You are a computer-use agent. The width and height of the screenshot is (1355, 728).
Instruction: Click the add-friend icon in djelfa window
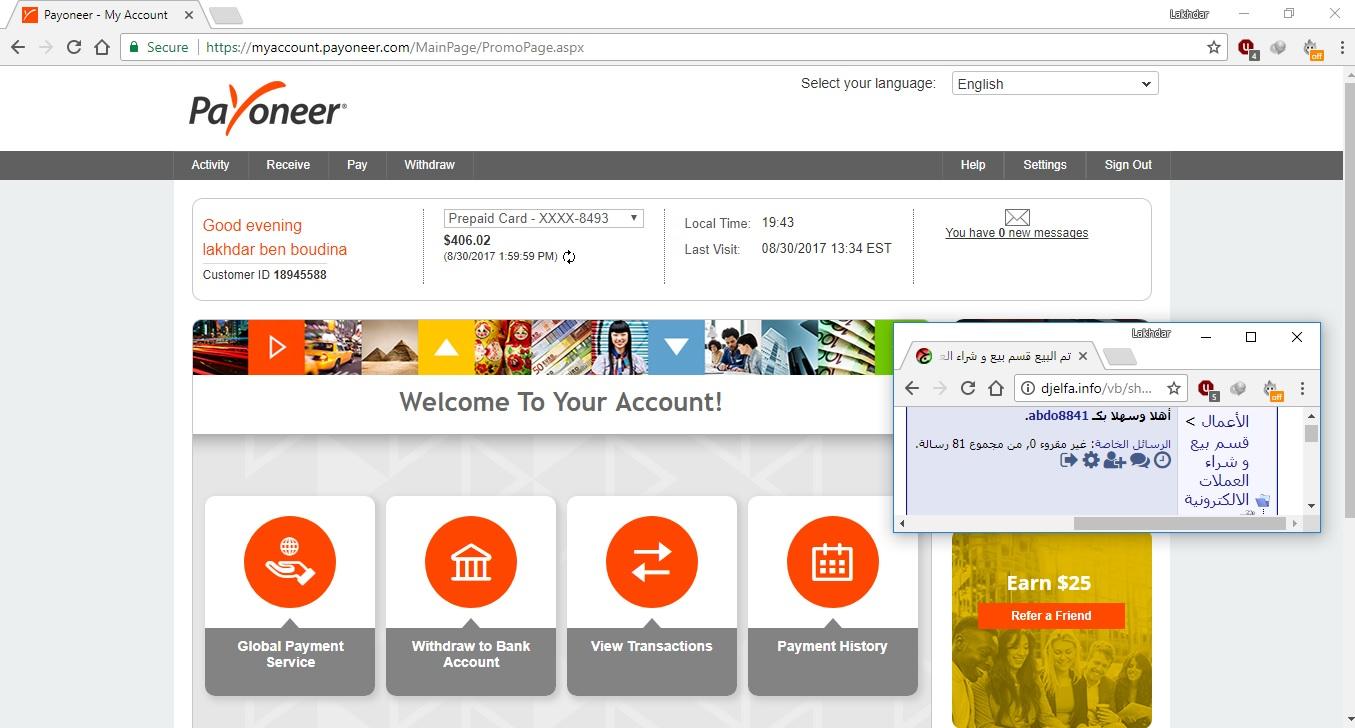click(x=1114, y=460)
